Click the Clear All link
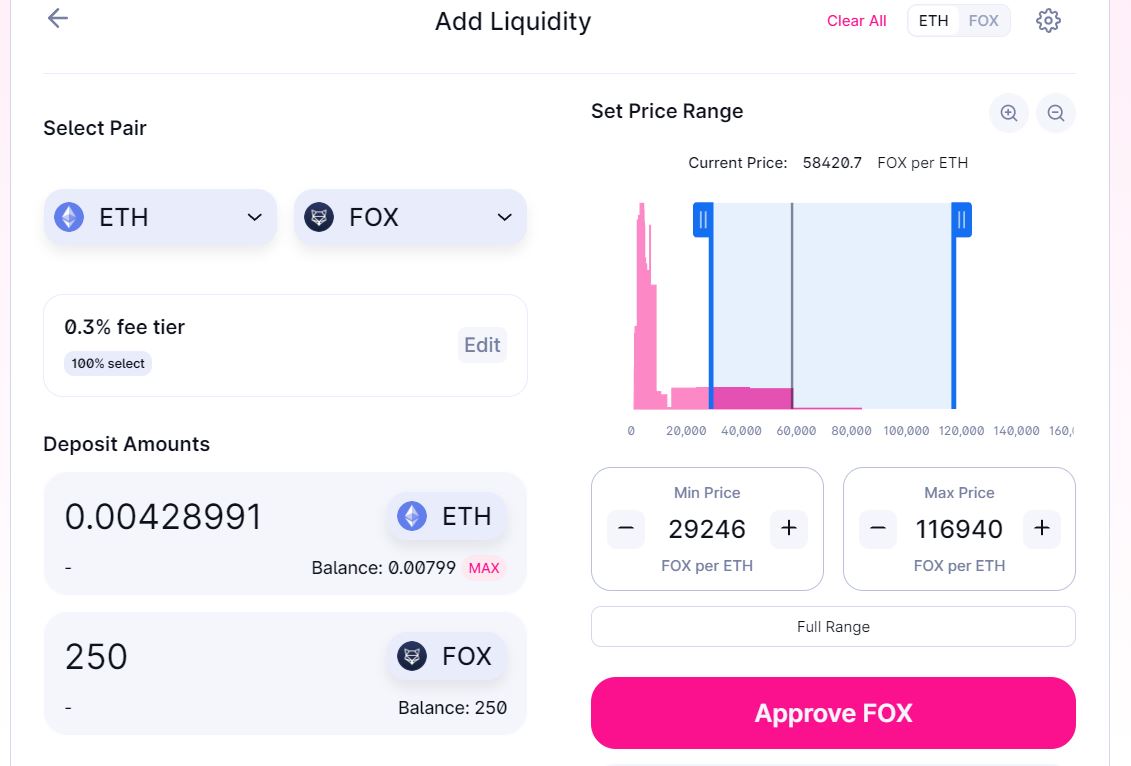The width and height of the screenshot is (1131, 766). [x=856, y=21]
